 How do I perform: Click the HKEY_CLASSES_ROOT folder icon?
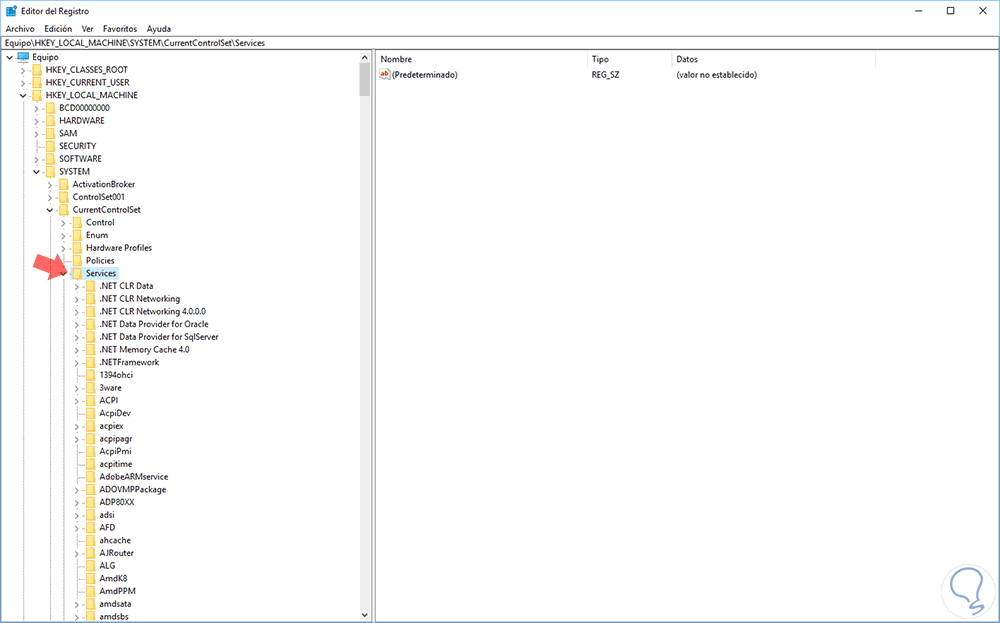tap(37, 70)
